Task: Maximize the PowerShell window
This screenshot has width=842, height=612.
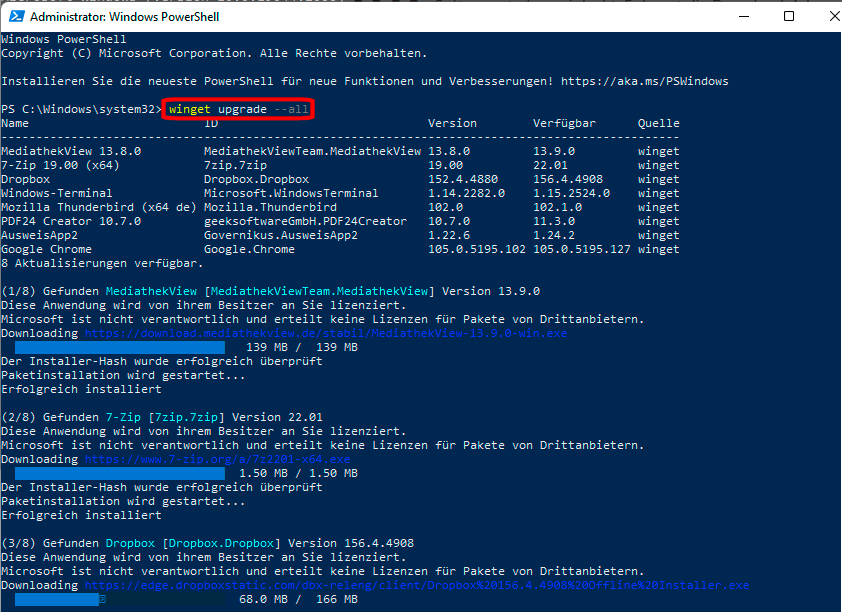Action: point(789,16)
